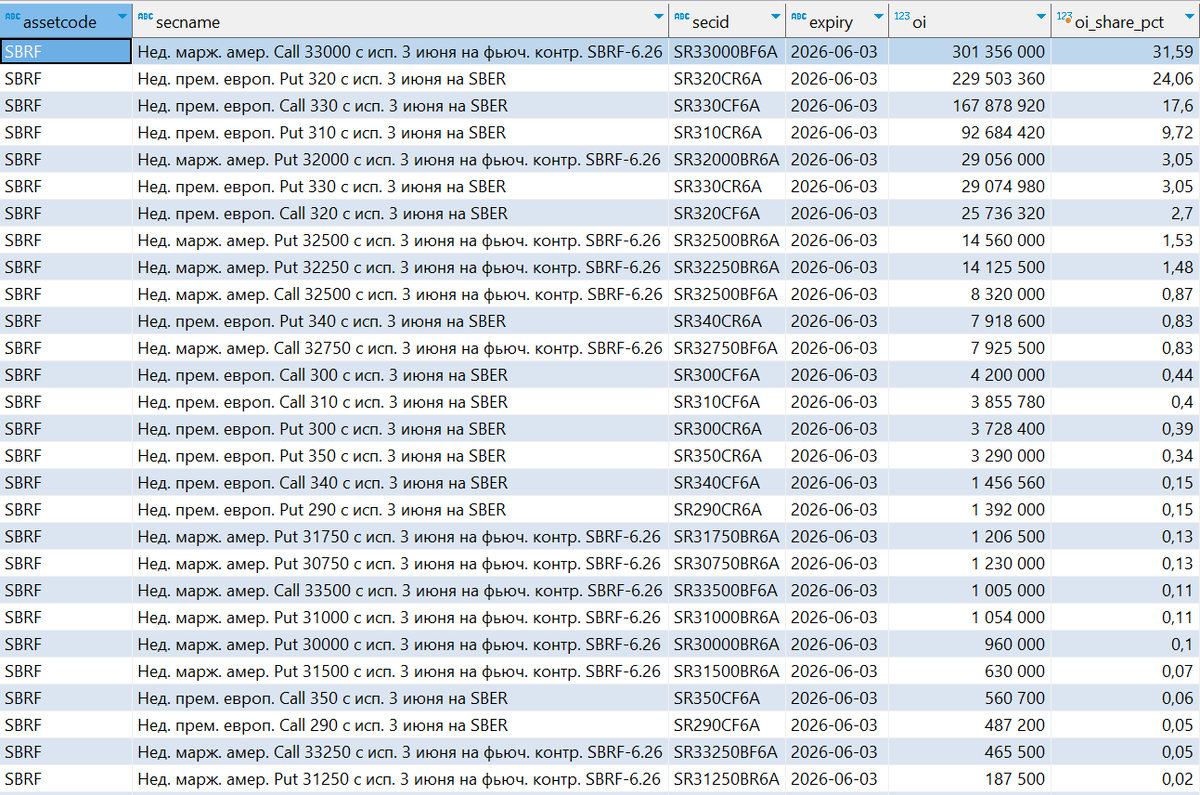Screen dimensions: 1200x795
Task: Select the secid cell SR32000BR6A
Action: [x=727, y=159]
